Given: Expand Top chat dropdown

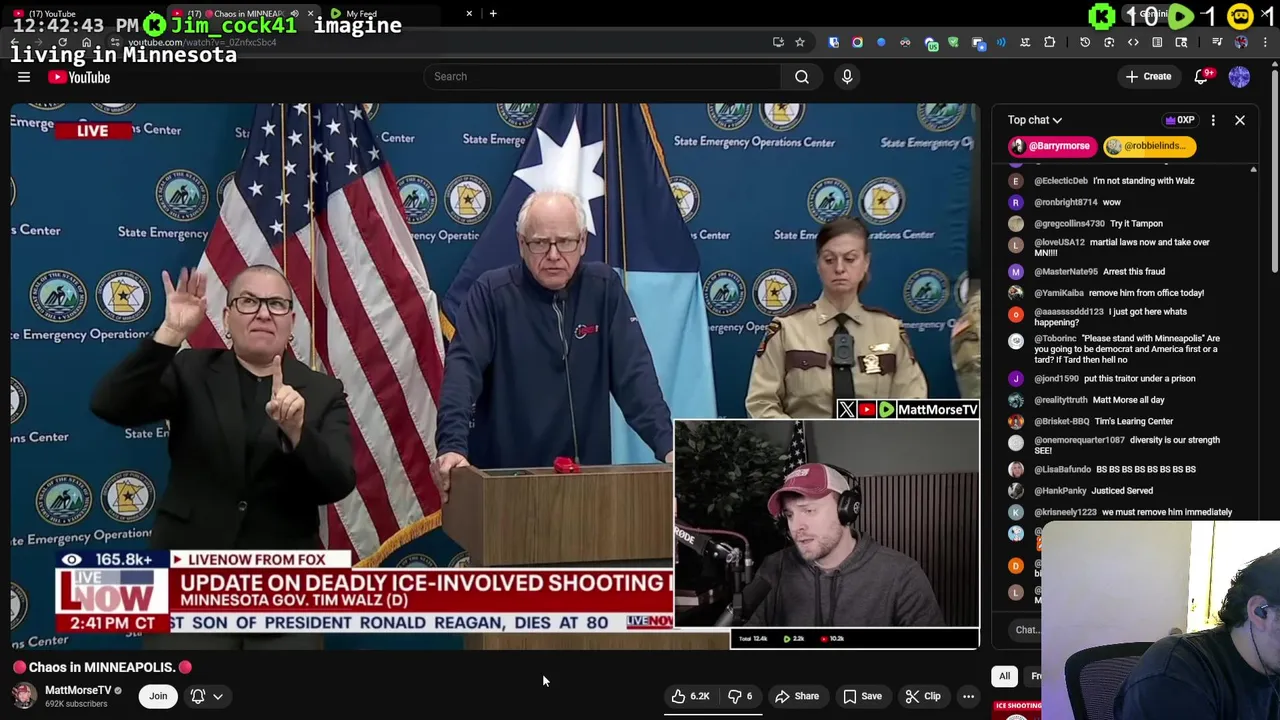Looking at the screenshot, I should pyautogui.click(x=1035, y=120).
